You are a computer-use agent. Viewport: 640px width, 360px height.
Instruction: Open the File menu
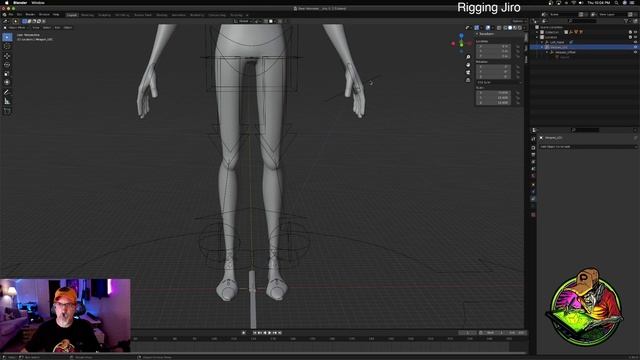point(11,15)
